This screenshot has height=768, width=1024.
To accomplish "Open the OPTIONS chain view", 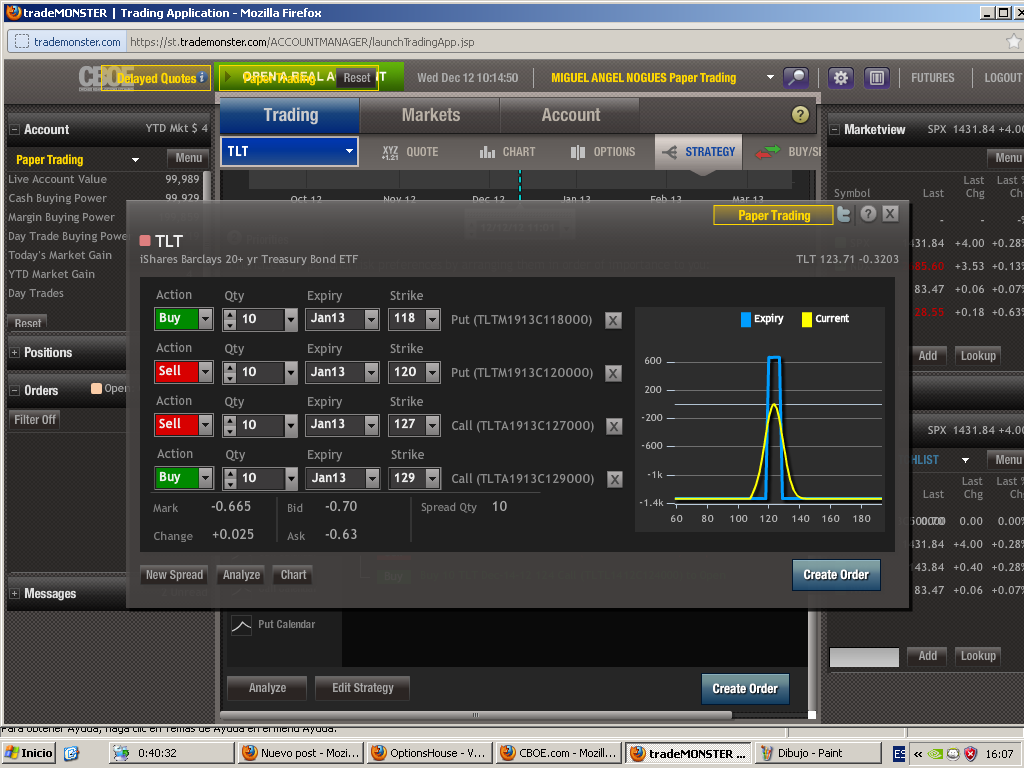I will [603, 152].
